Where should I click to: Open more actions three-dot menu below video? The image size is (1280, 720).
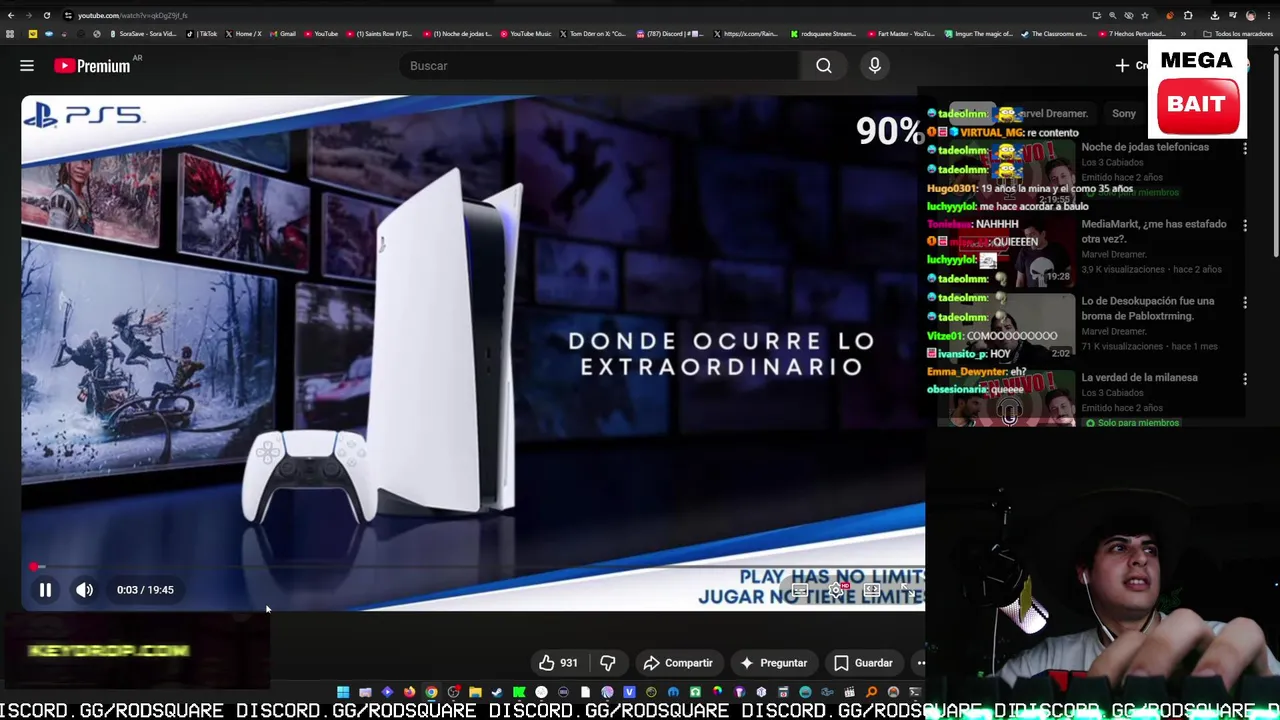point(920,663)
